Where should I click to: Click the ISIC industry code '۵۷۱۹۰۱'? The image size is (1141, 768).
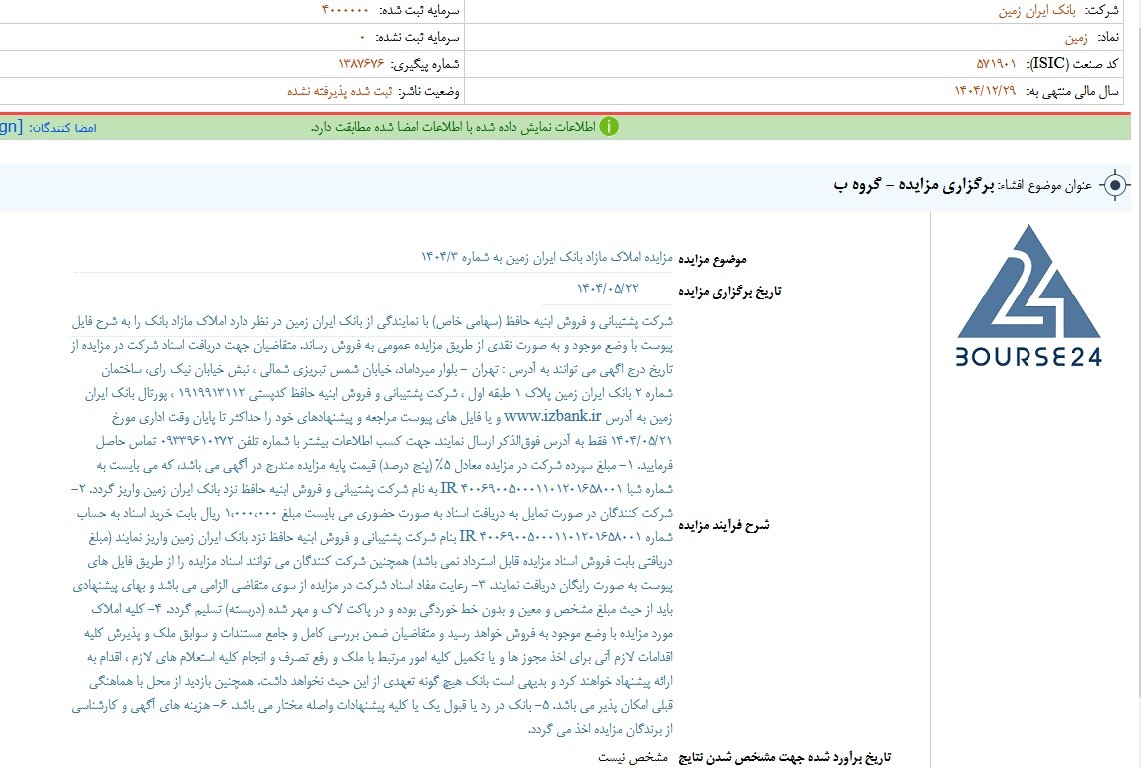(x=996, y=64)
